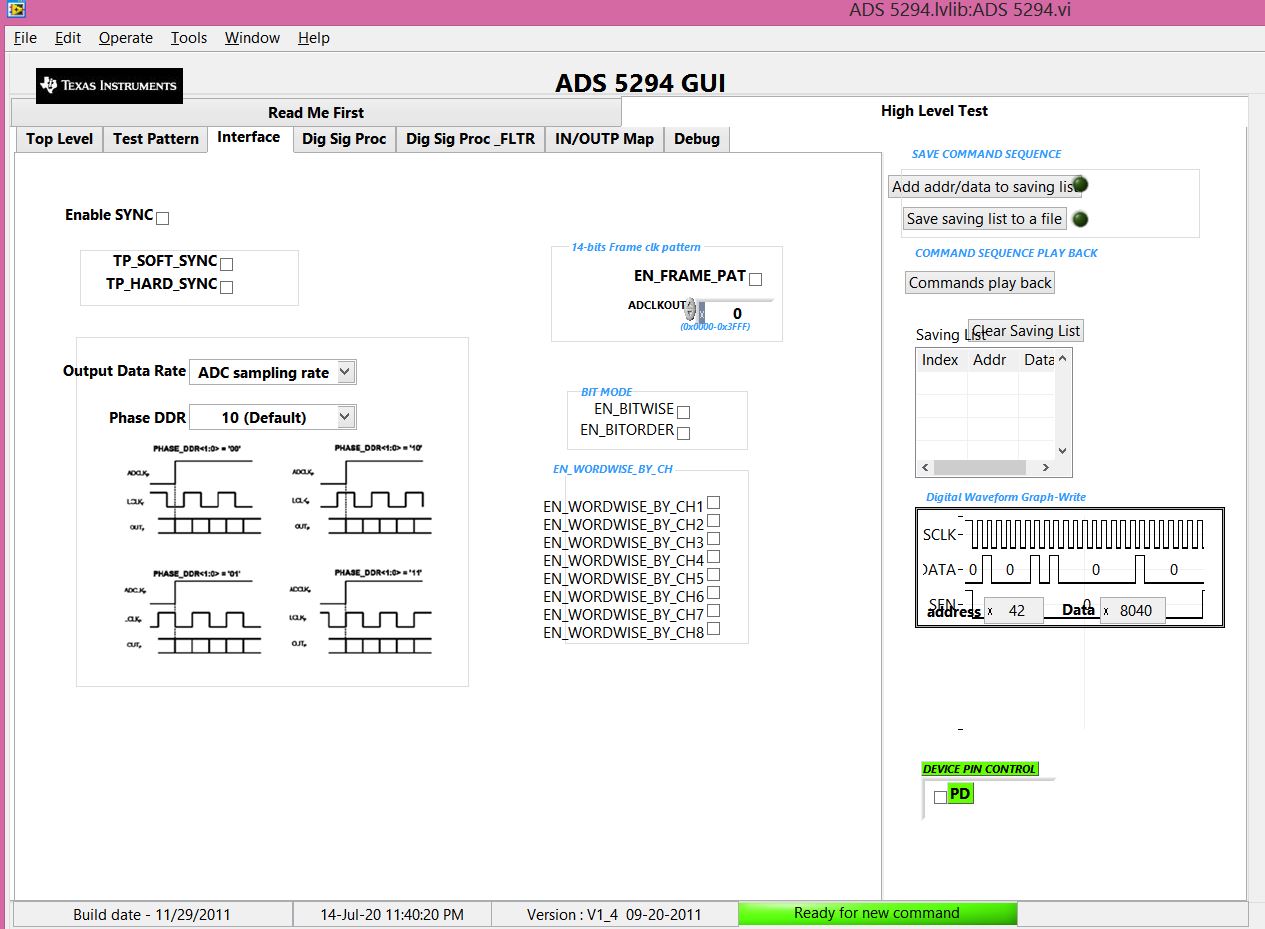Click Saving List scroll down arrow
Viewport: 1265px width, 929px height.
click(x=1062, y=451)
